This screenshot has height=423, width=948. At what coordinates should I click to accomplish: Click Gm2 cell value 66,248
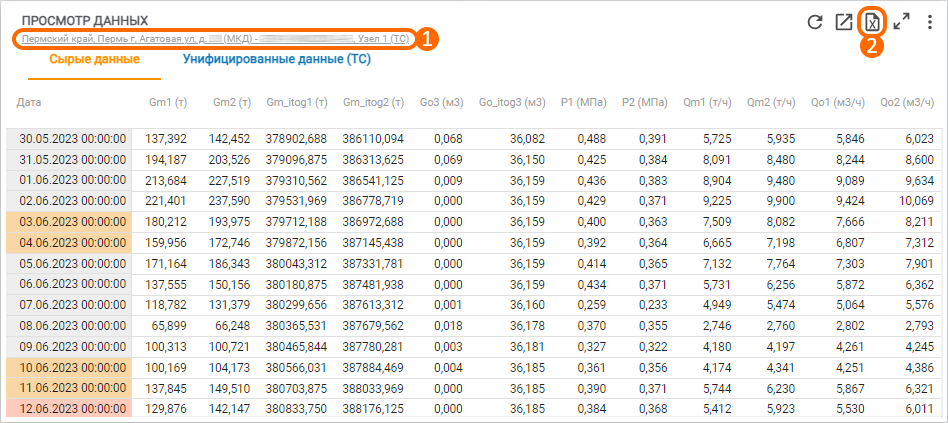[x=232, y=326]
